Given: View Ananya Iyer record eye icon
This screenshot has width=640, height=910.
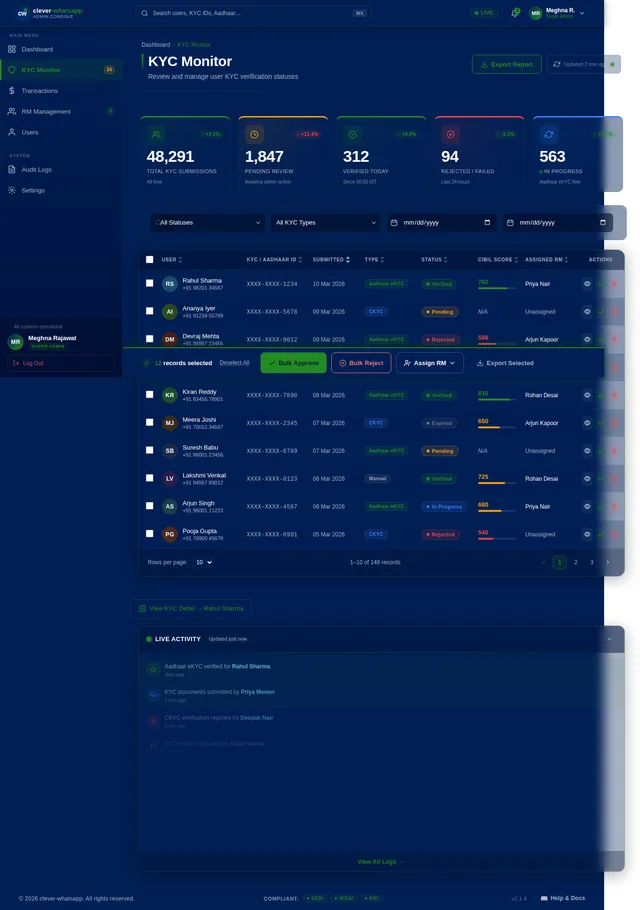Looking at the screenshot, I should [587, 312].
